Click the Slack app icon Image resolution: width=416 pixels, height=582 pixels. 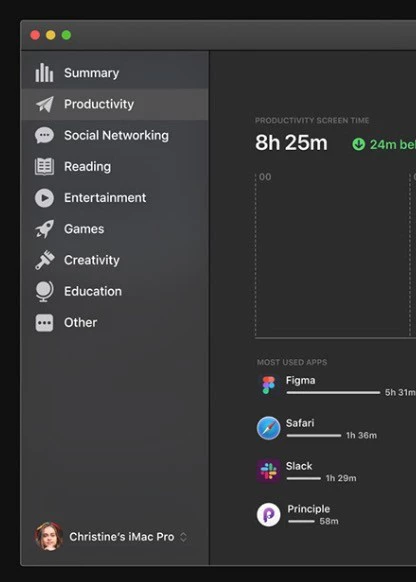point(268,471)
